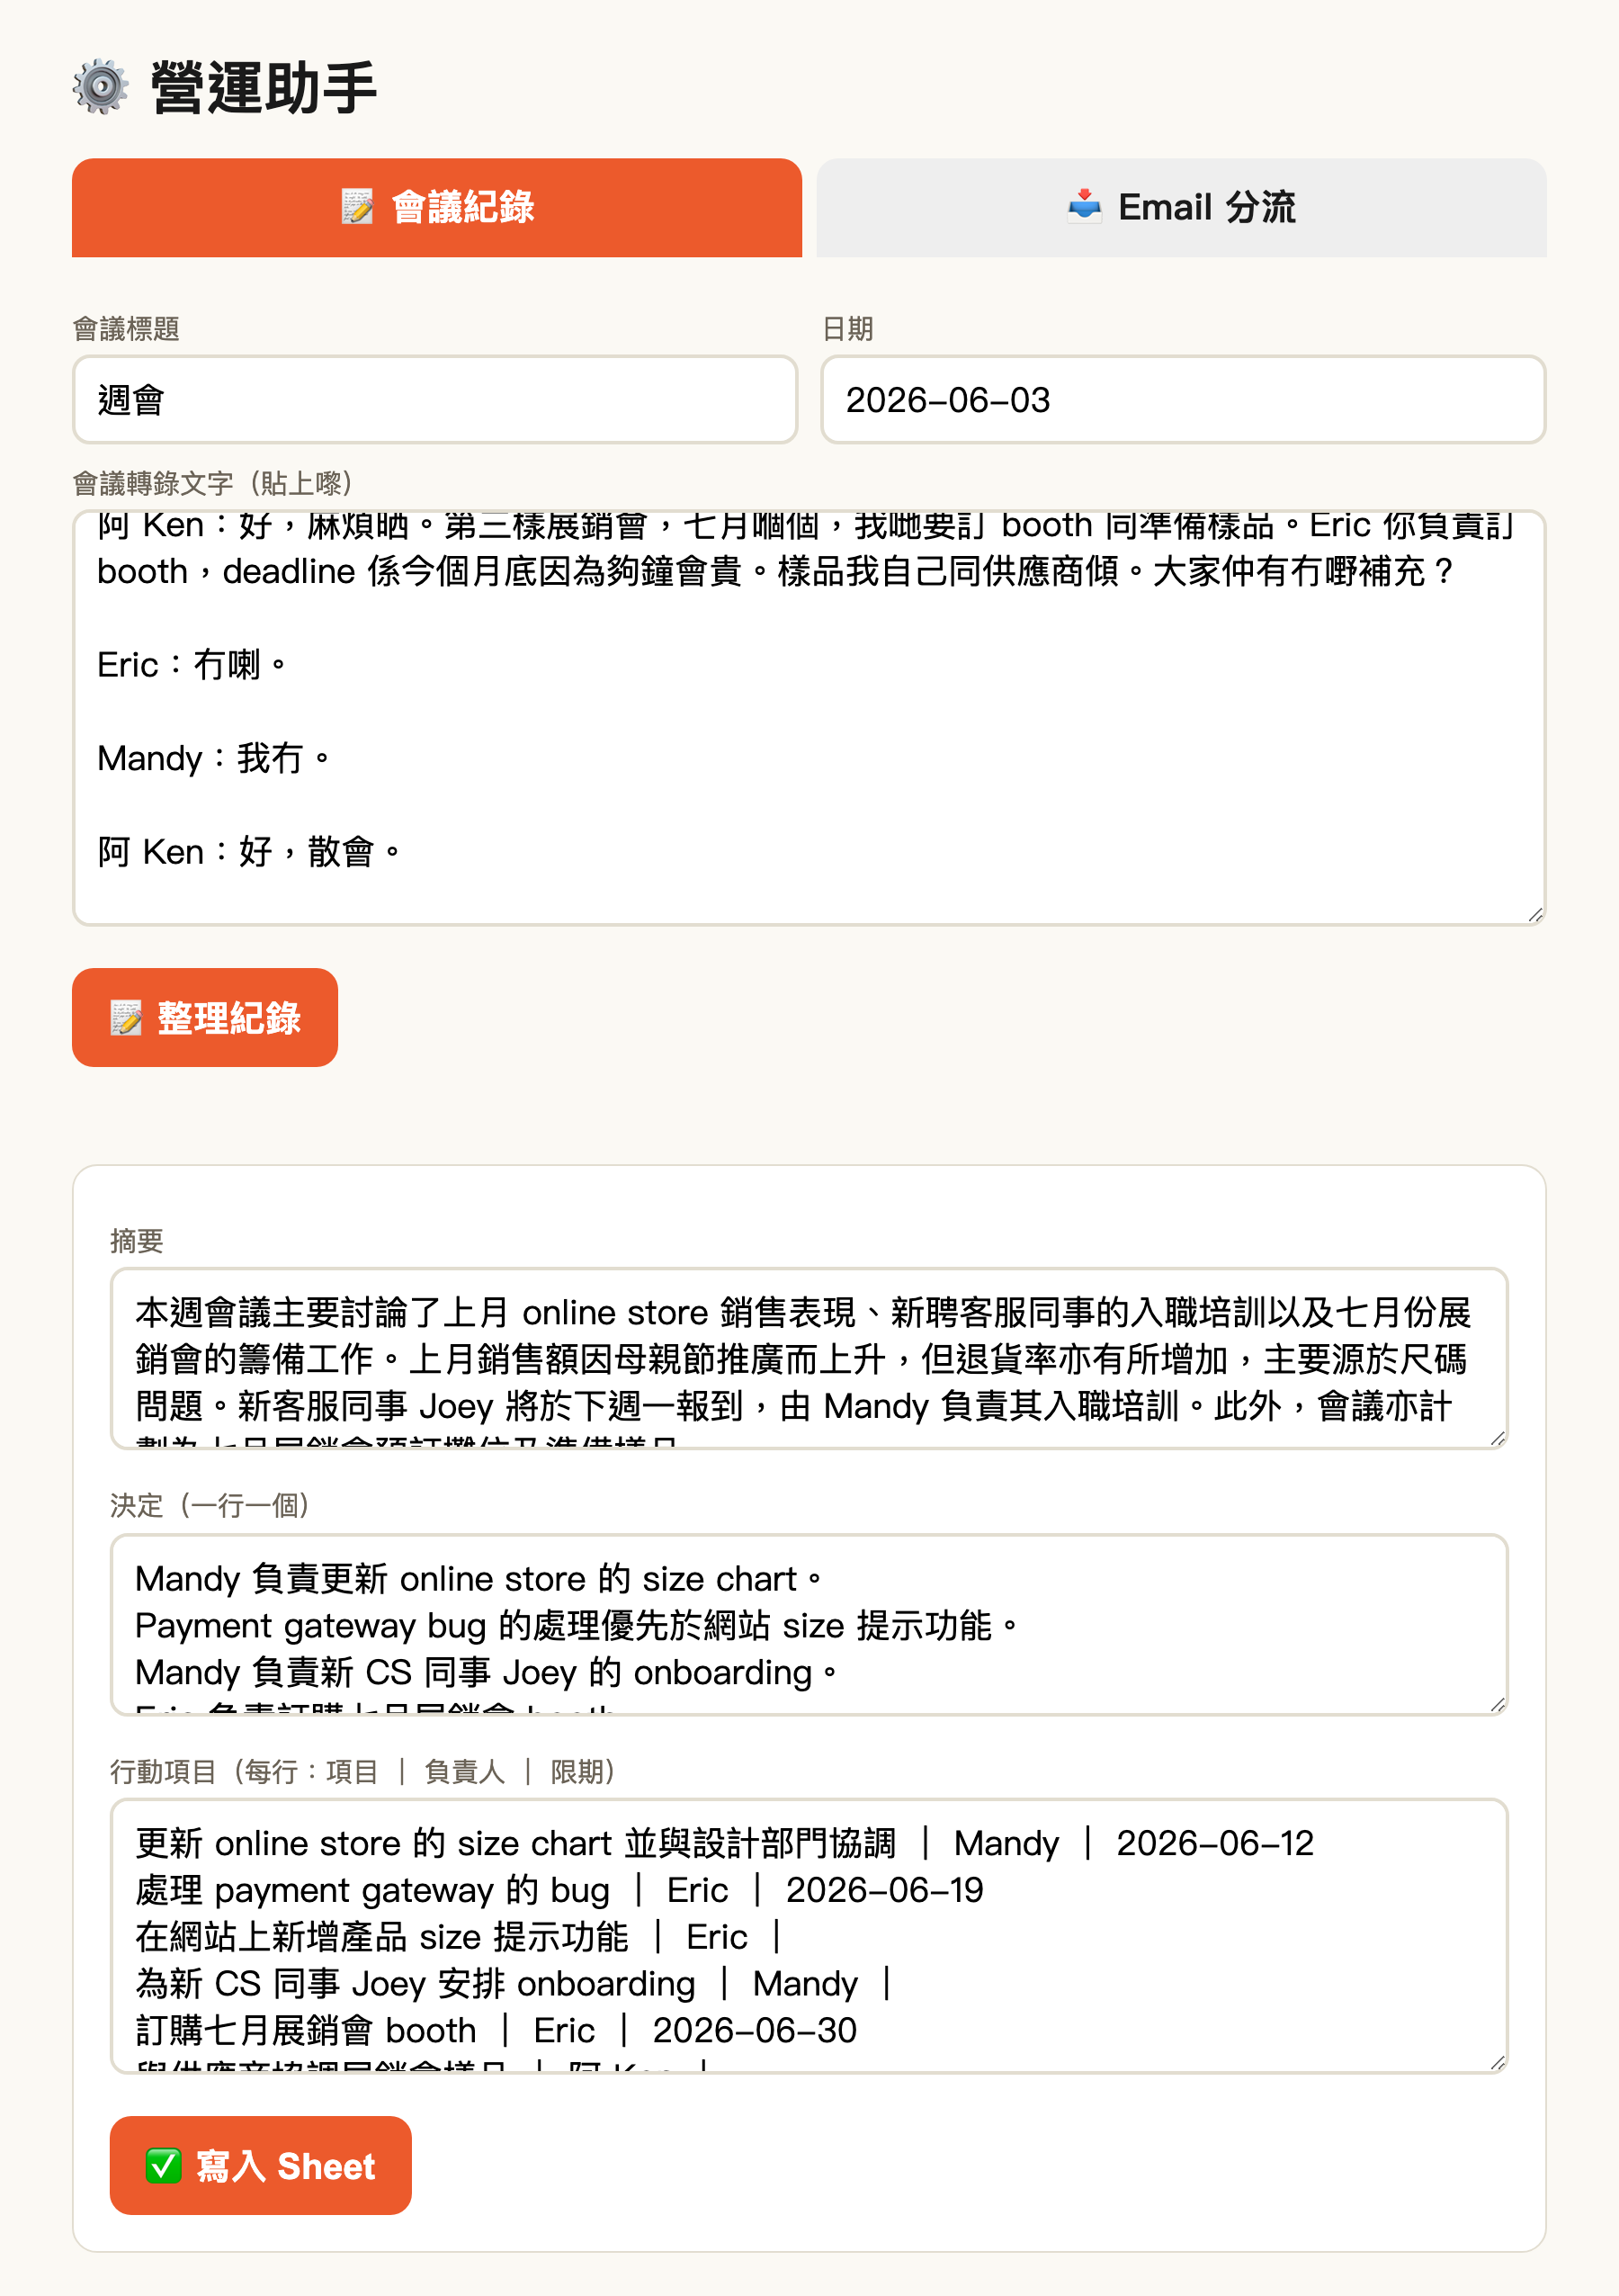This screenshot has width=1619, height=2296.
Task: Click the 整理紀錄 button
Action: click(205, 1017)
